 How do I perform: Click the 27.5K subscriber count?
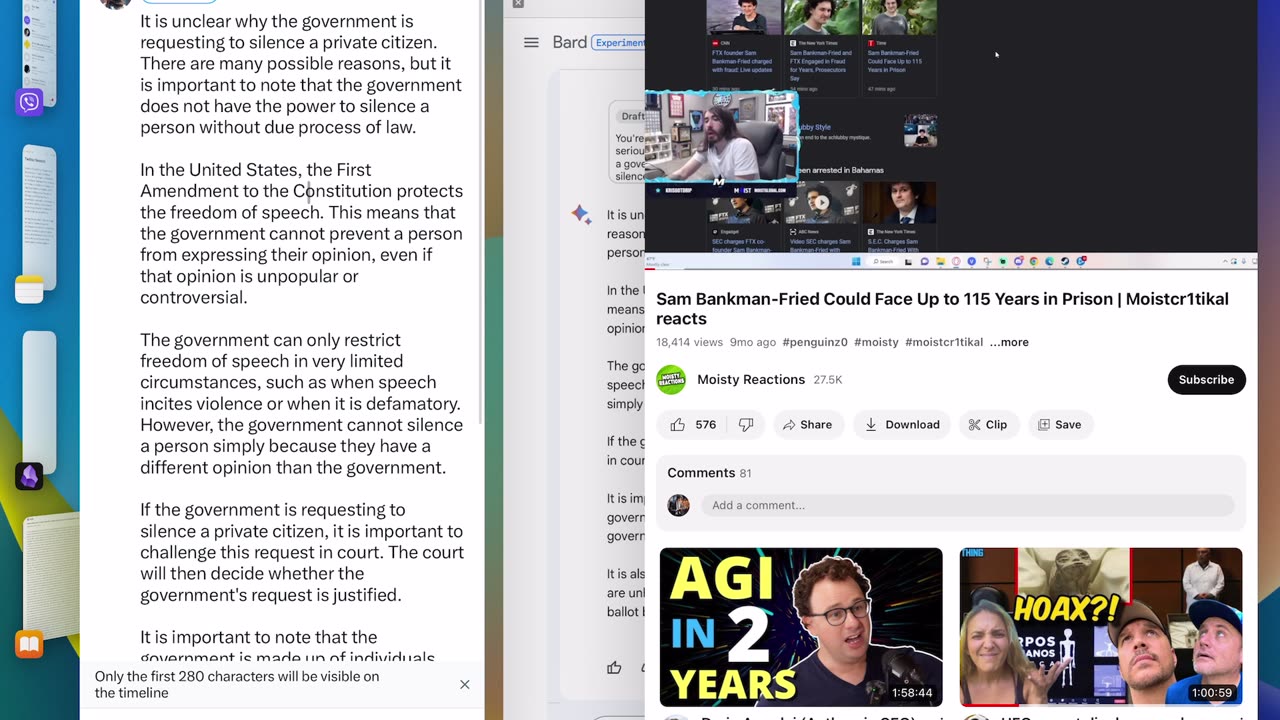[x=828, y=380]
